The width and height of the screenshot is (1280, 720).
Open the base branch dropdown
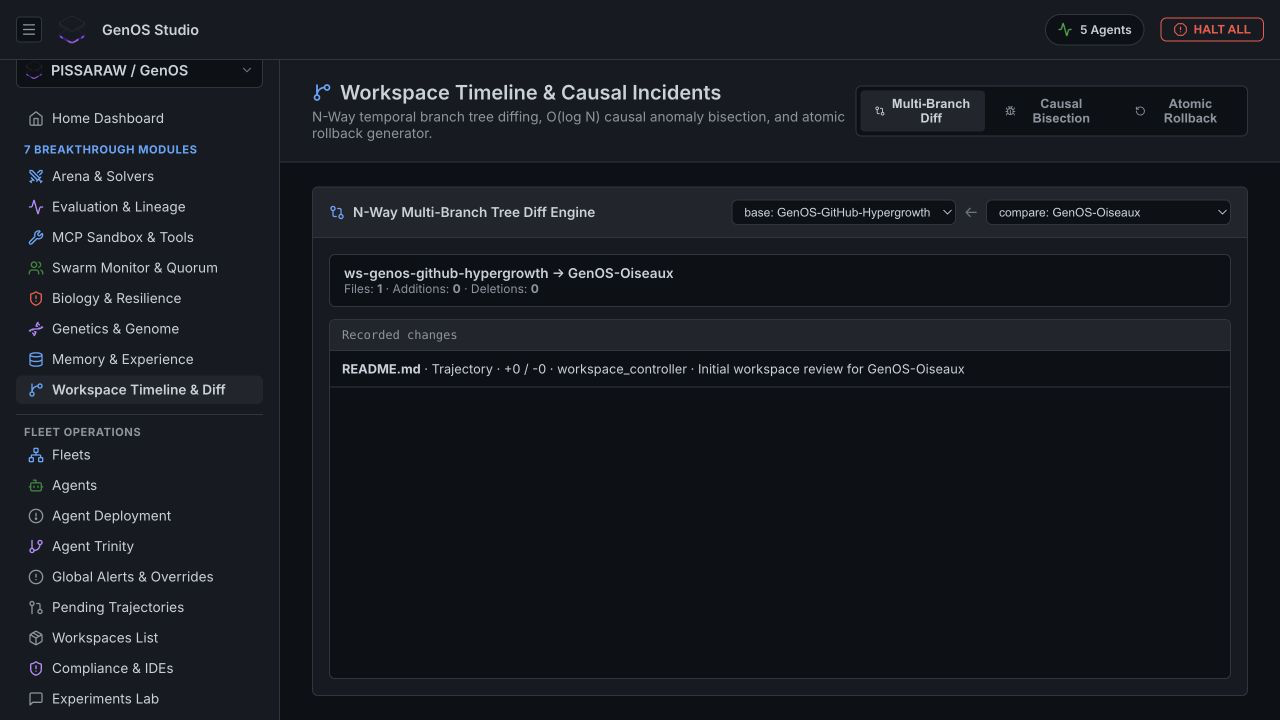click(x=843, y=212)
